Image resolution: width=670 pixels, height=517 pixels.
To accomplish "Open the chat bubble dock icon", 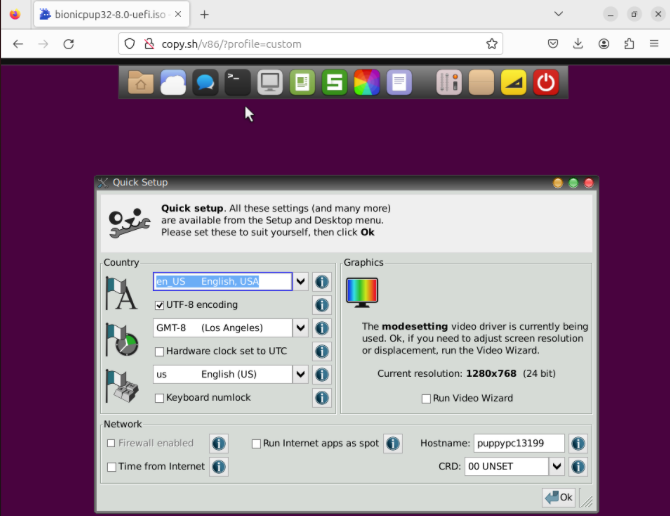I will pos(205,82).
